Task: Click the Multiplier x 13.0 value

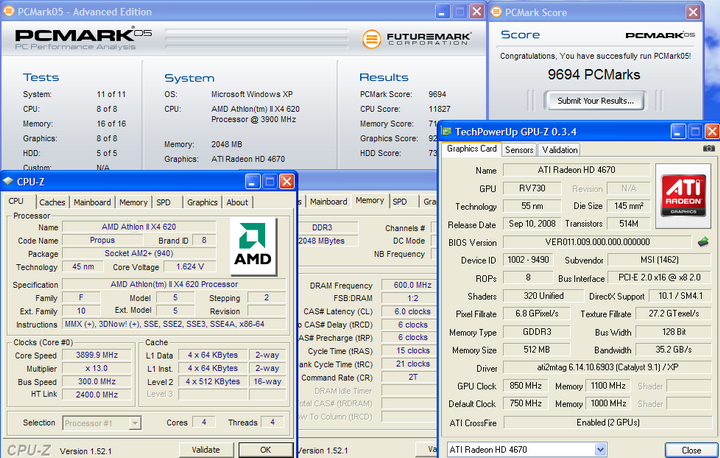Action: pyautogui.click(x=97, y=368)
